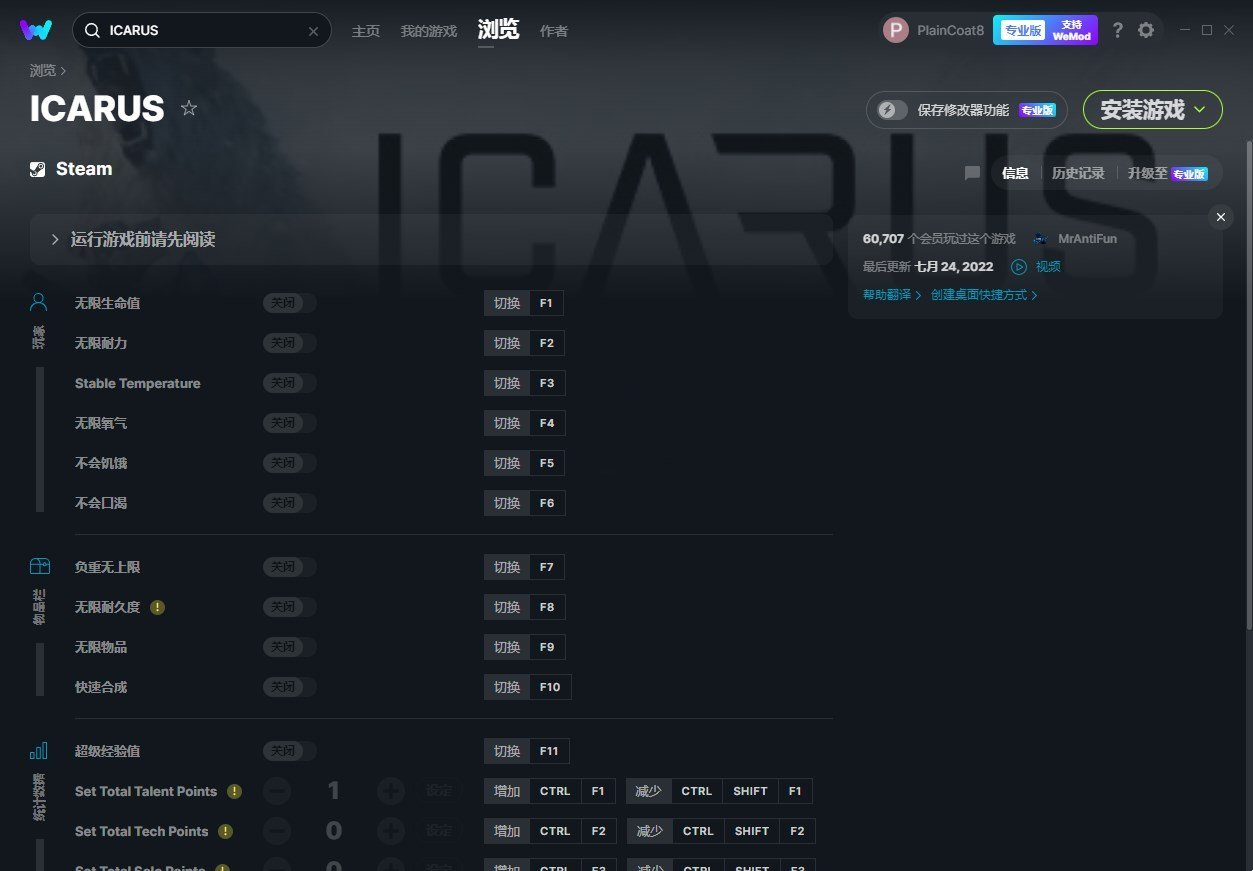Expand 运行游戏前请先阅读 section
Image resolution: width=1253 pixels, height=871 pixels.
click(431, 240)
